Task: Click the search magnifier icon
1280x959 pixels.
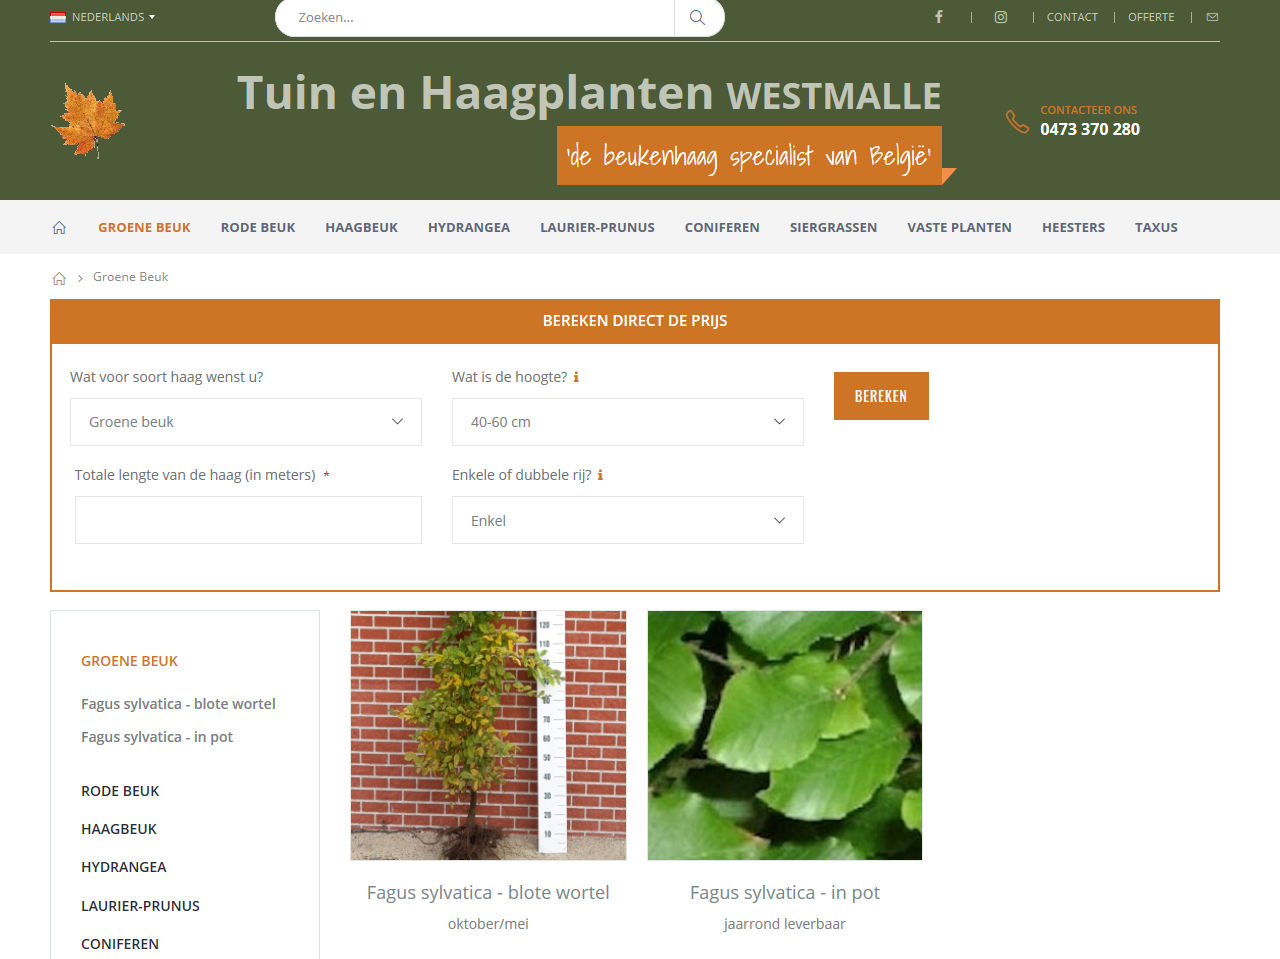Action: click(698, 17)
